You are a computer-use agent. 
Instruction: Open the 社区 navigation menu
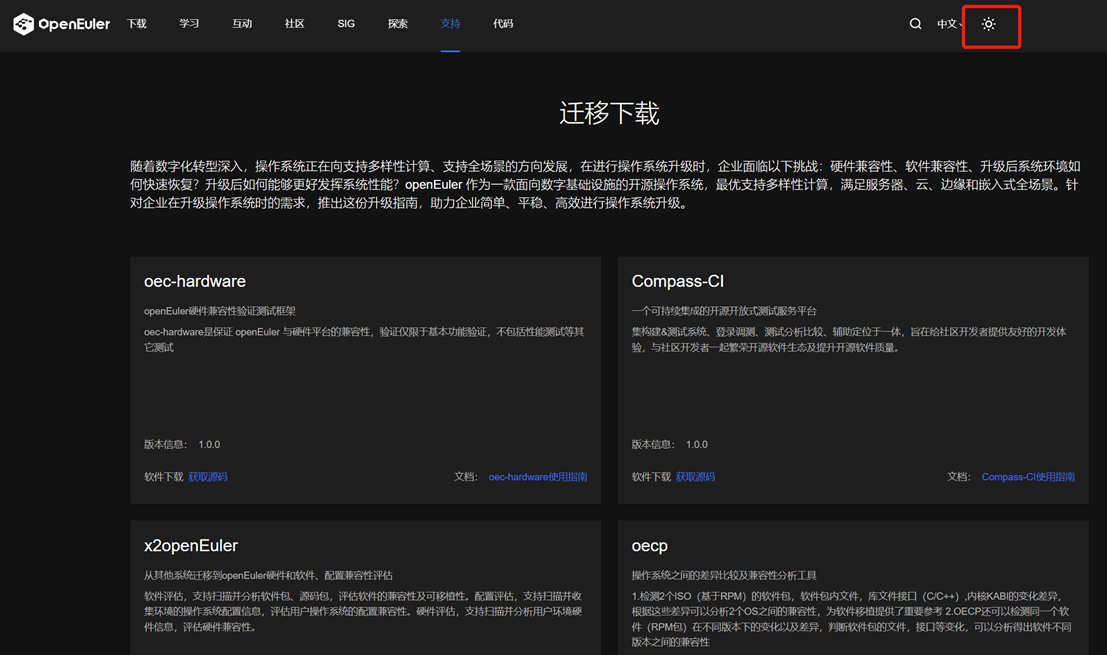294,24
